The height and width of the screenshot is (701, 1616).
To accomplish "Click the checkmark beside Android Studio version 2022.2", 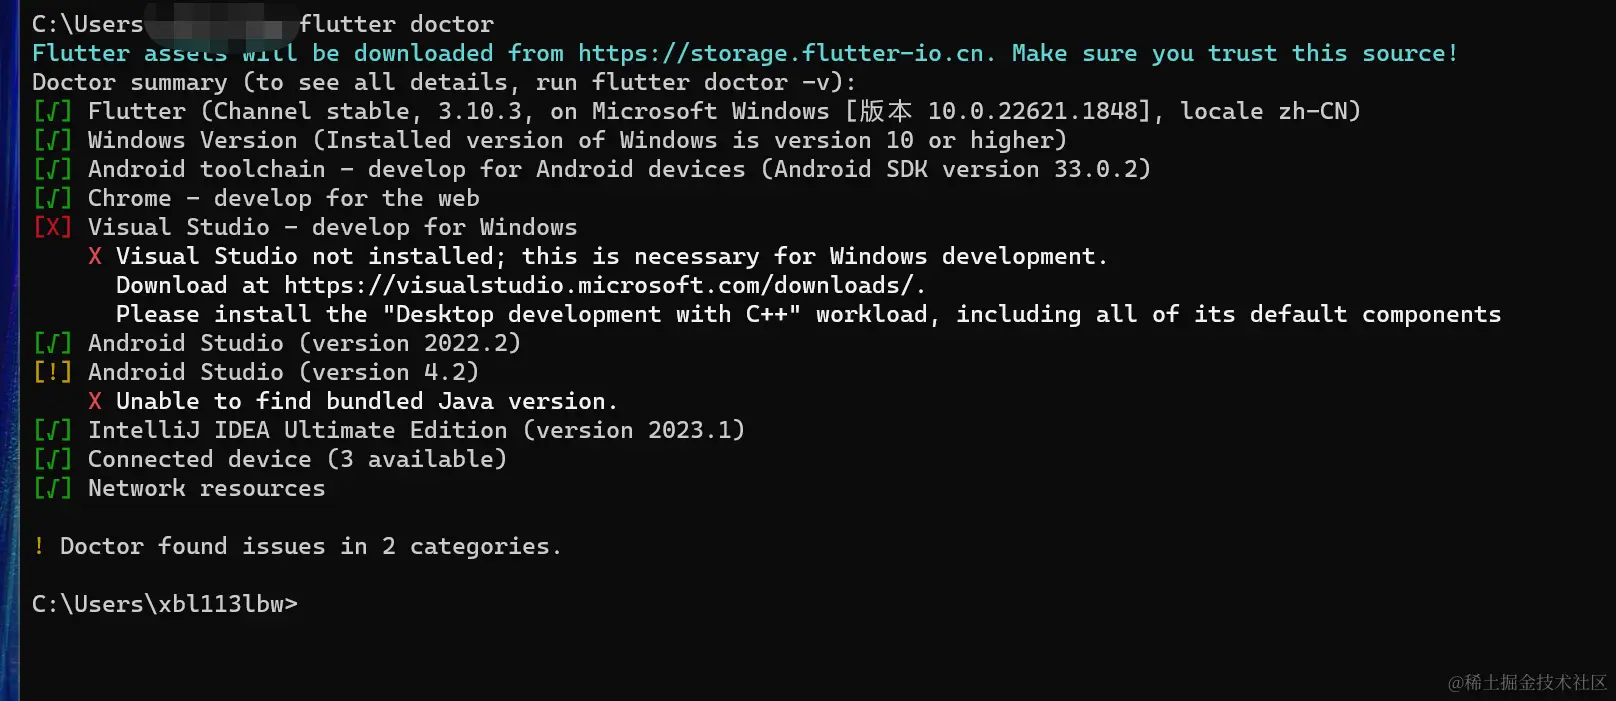I will 52,343.
